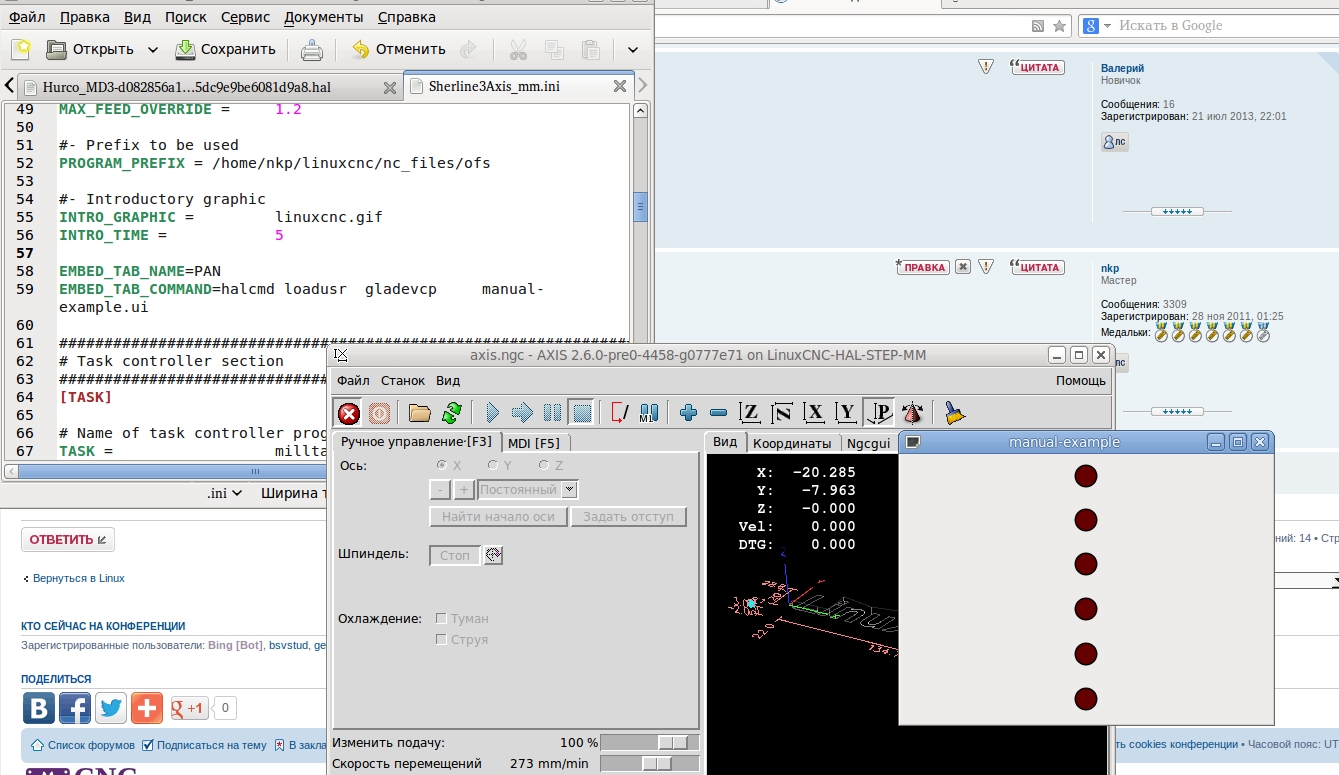Click the Изменить подачу feed override slider
Screen dimensions: 1339x775
[649, 743]
